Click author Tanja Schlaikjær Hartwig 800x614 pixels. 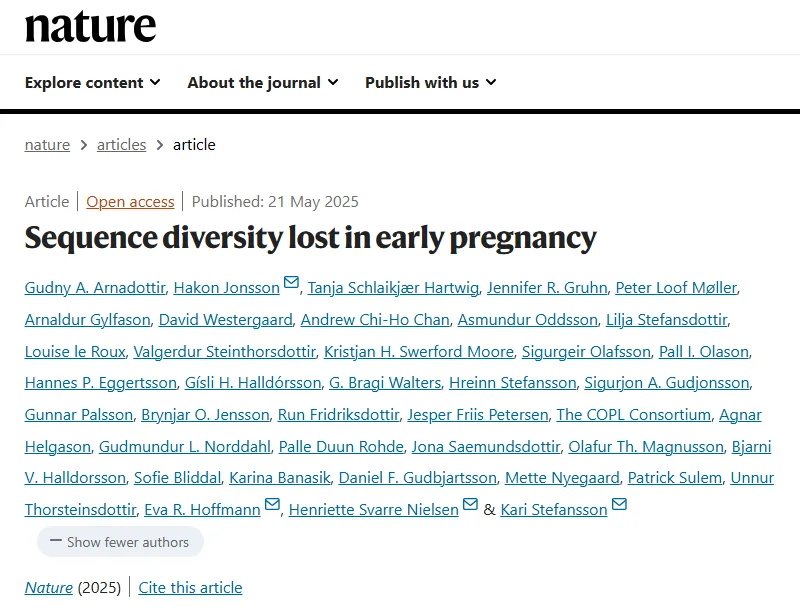(x=392, y=288)
